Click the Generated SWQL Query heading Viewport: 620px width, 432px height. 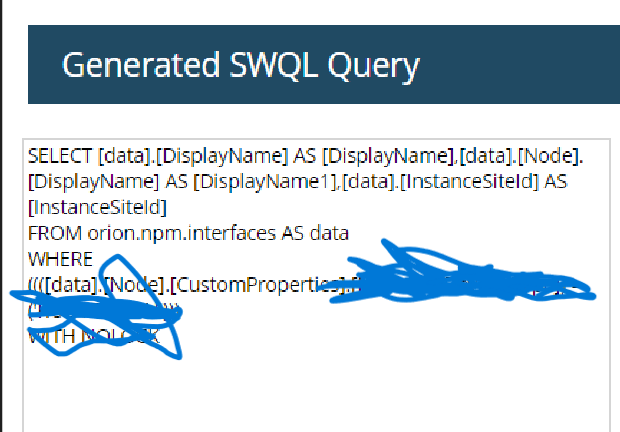pyautogui.click(x=240, y=66)
